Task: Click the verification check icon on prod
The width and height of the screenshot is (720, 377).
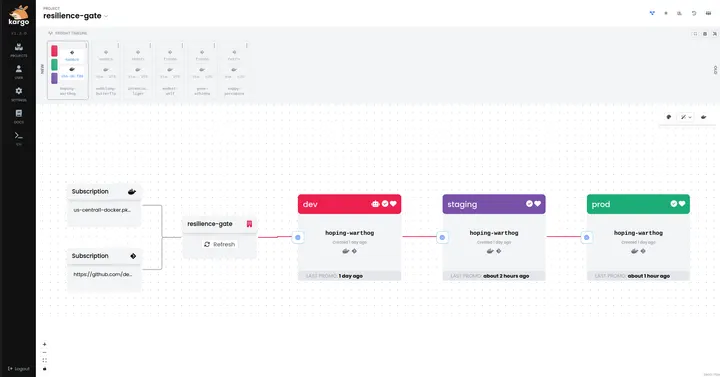Action: tap(674, 203)
